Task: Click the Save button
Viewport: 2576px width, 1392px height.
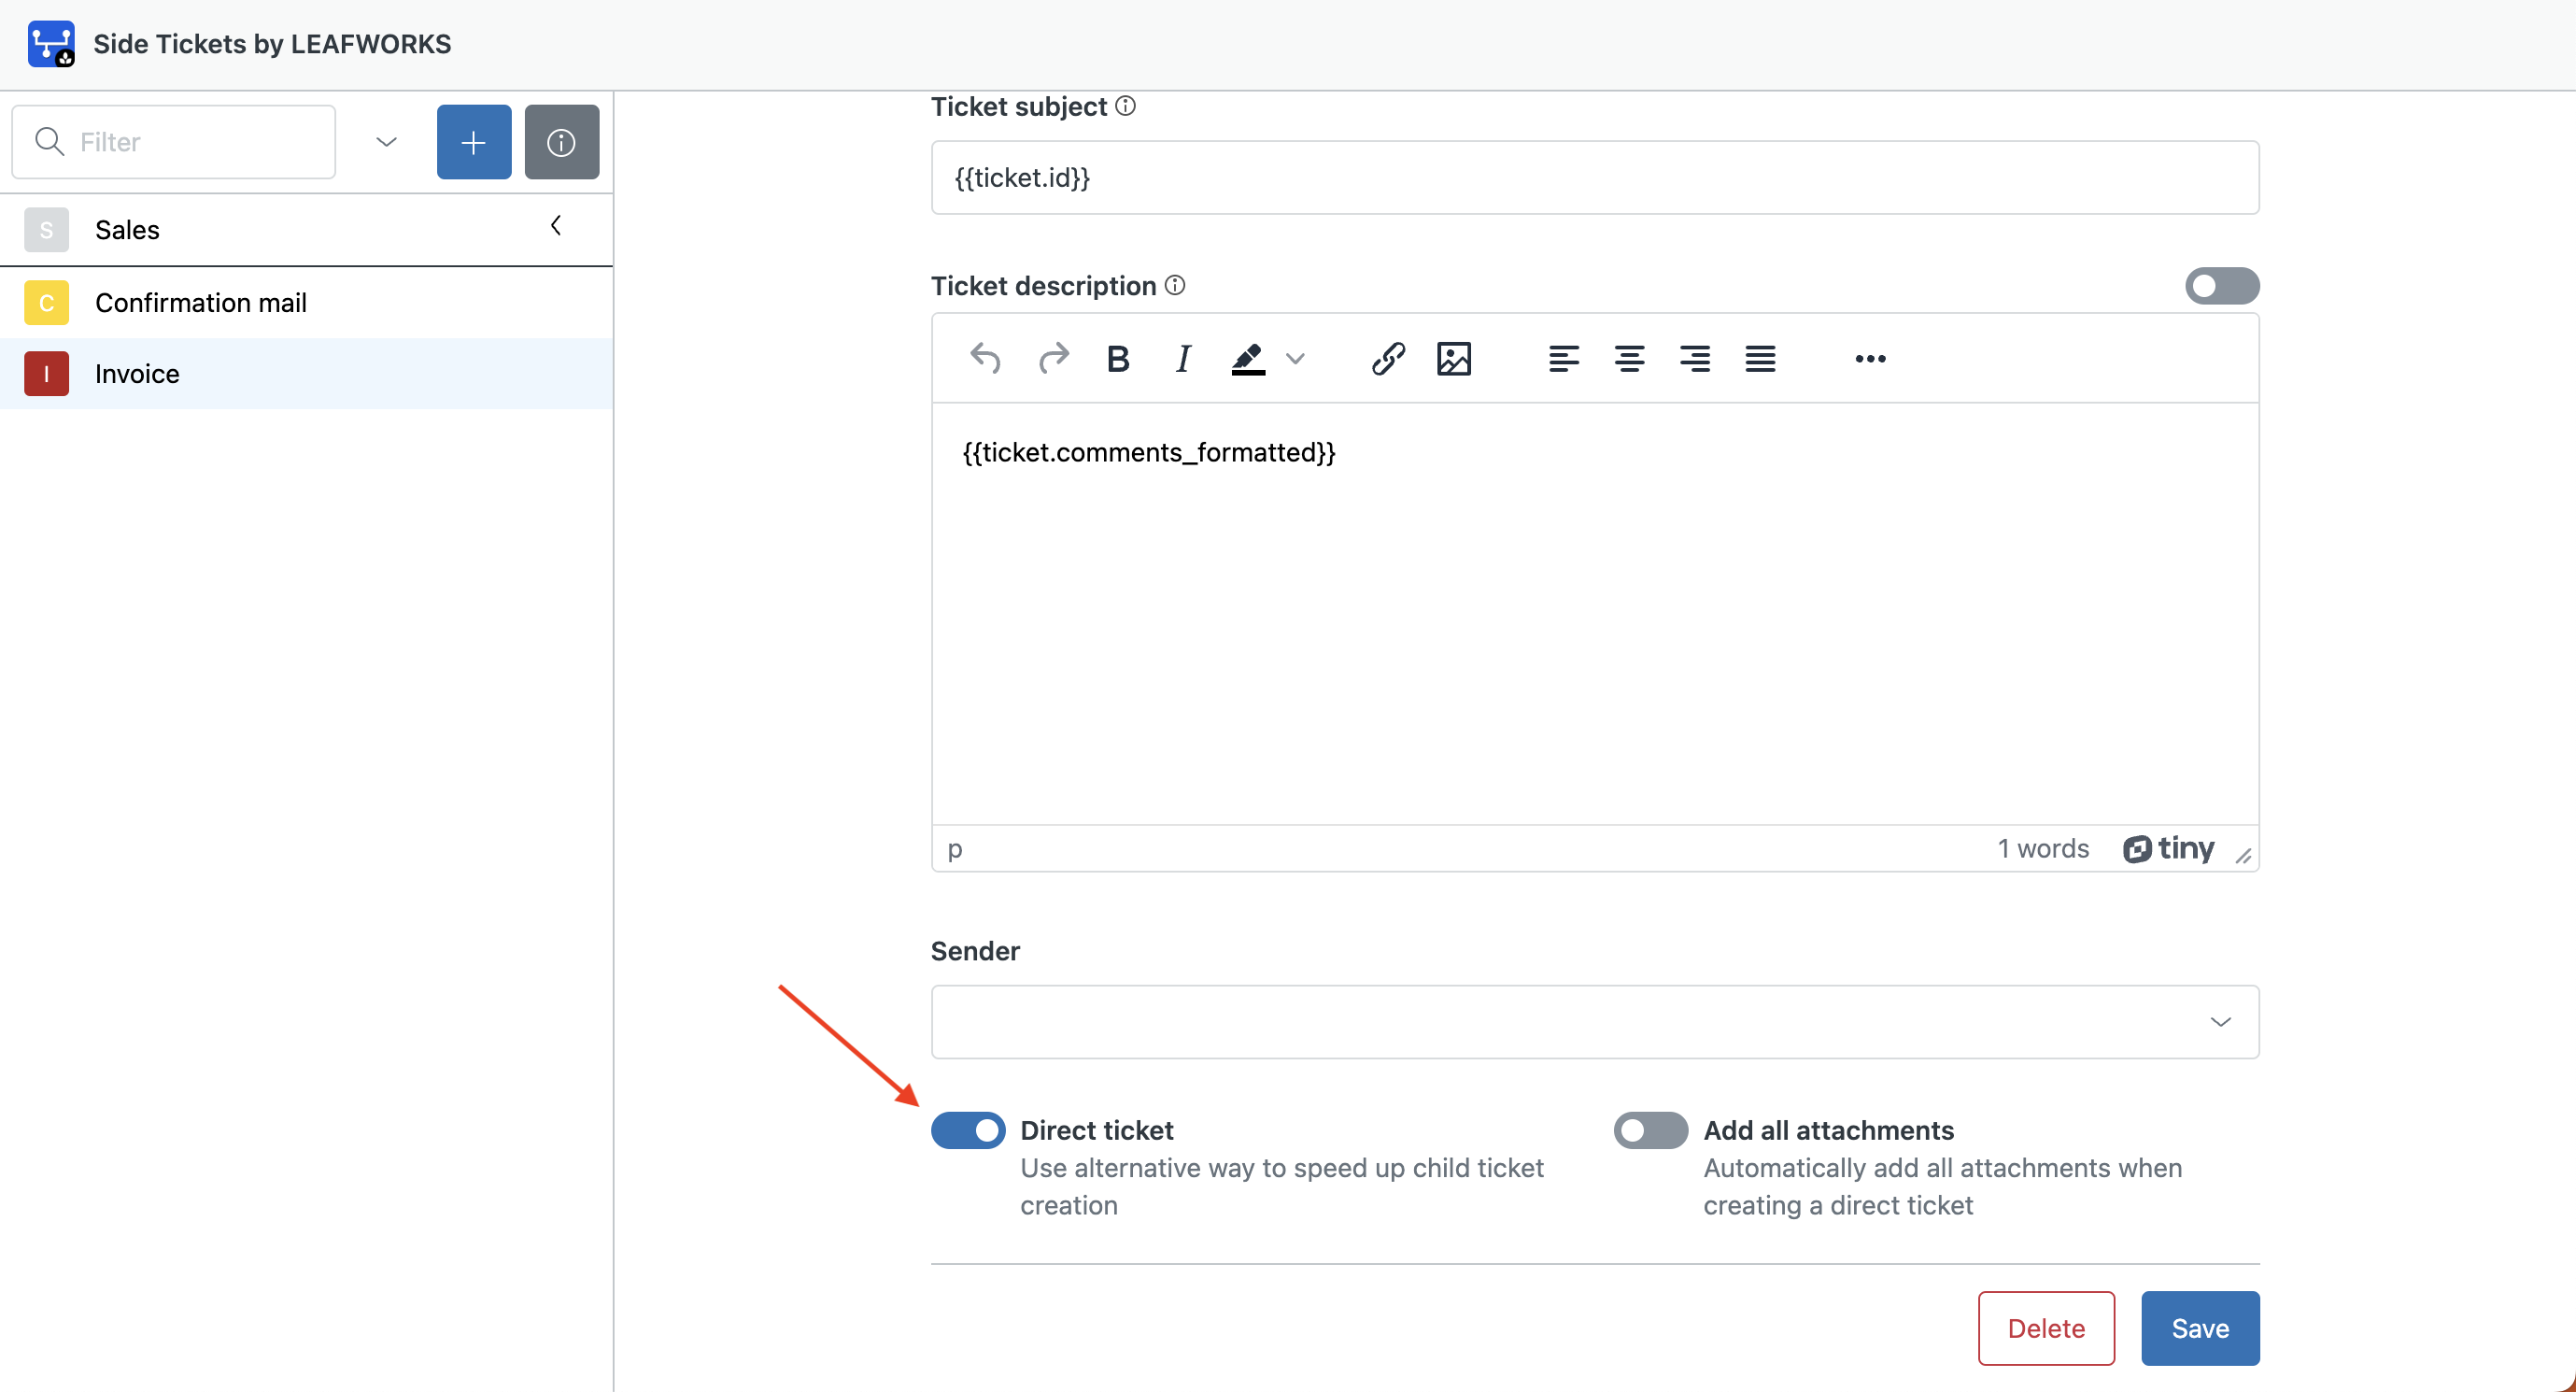Action: point(2199,1328)
